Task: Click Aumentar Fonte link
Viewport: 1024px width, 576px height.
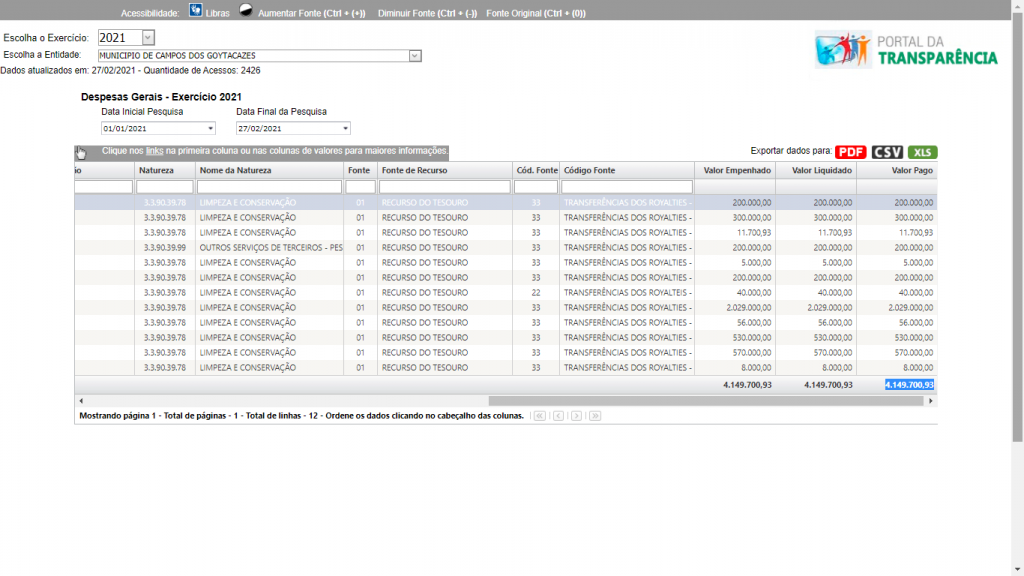Action: pos(312,13)
